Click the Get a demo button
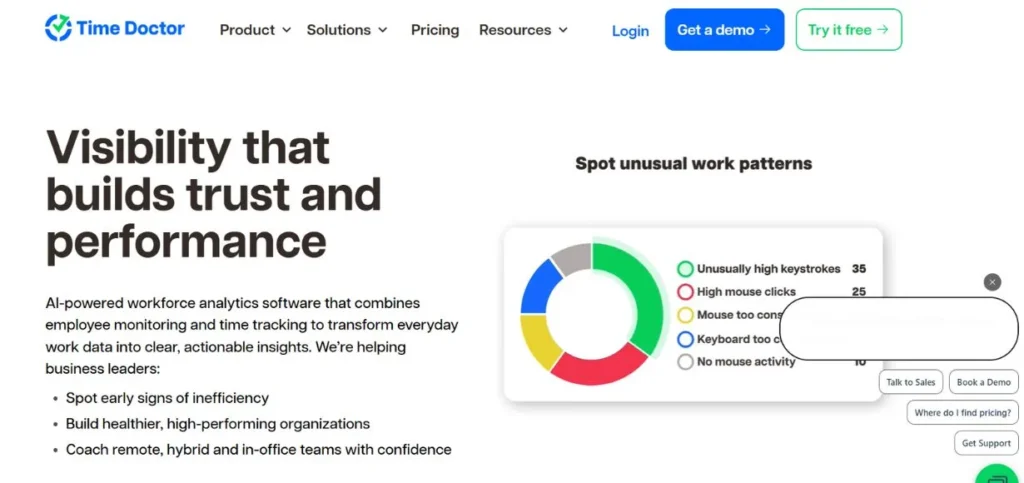 coord(724,29)
